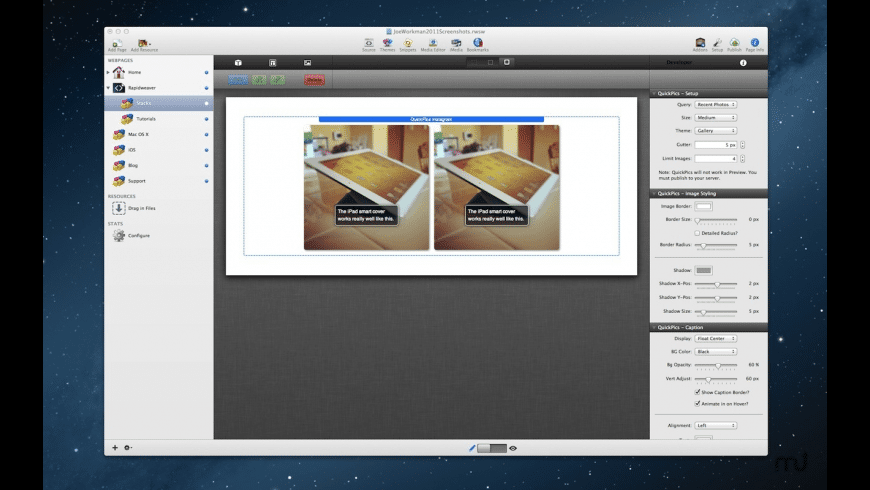870x490 pixels.
Task: Open the Snippets icon
Action: (x=408, y=43)
